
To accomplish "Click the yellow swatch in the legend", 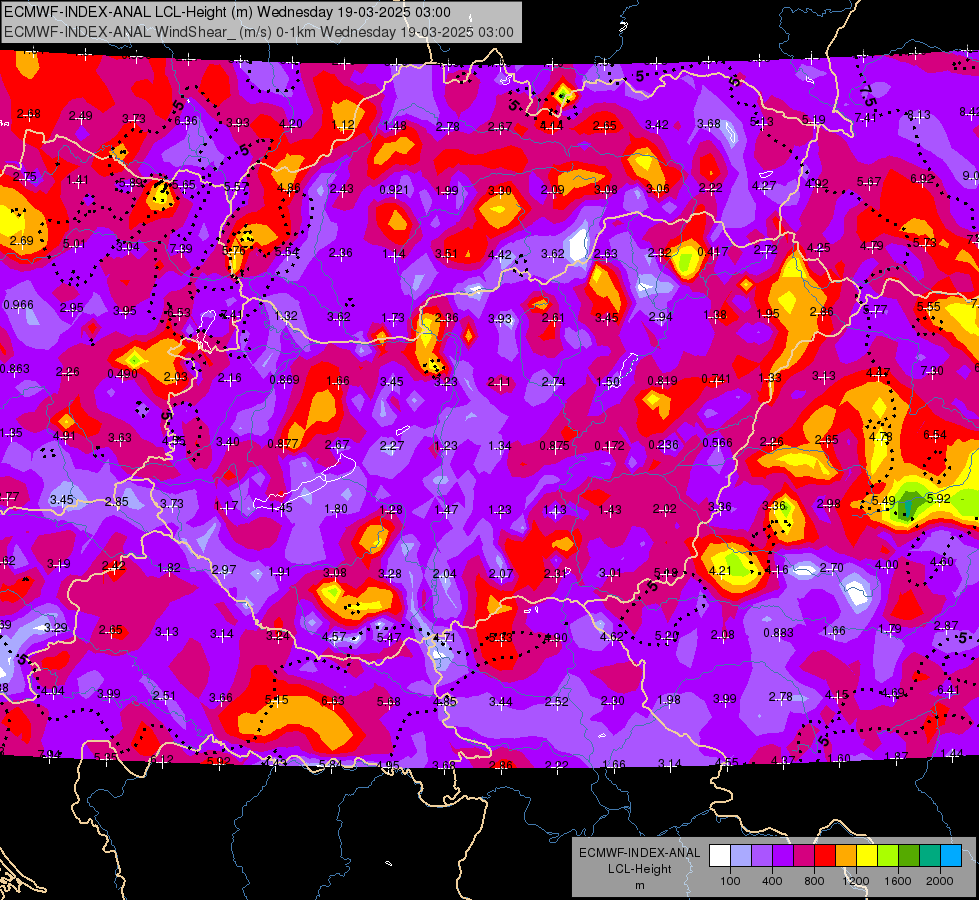I will (x=867, y=856).
